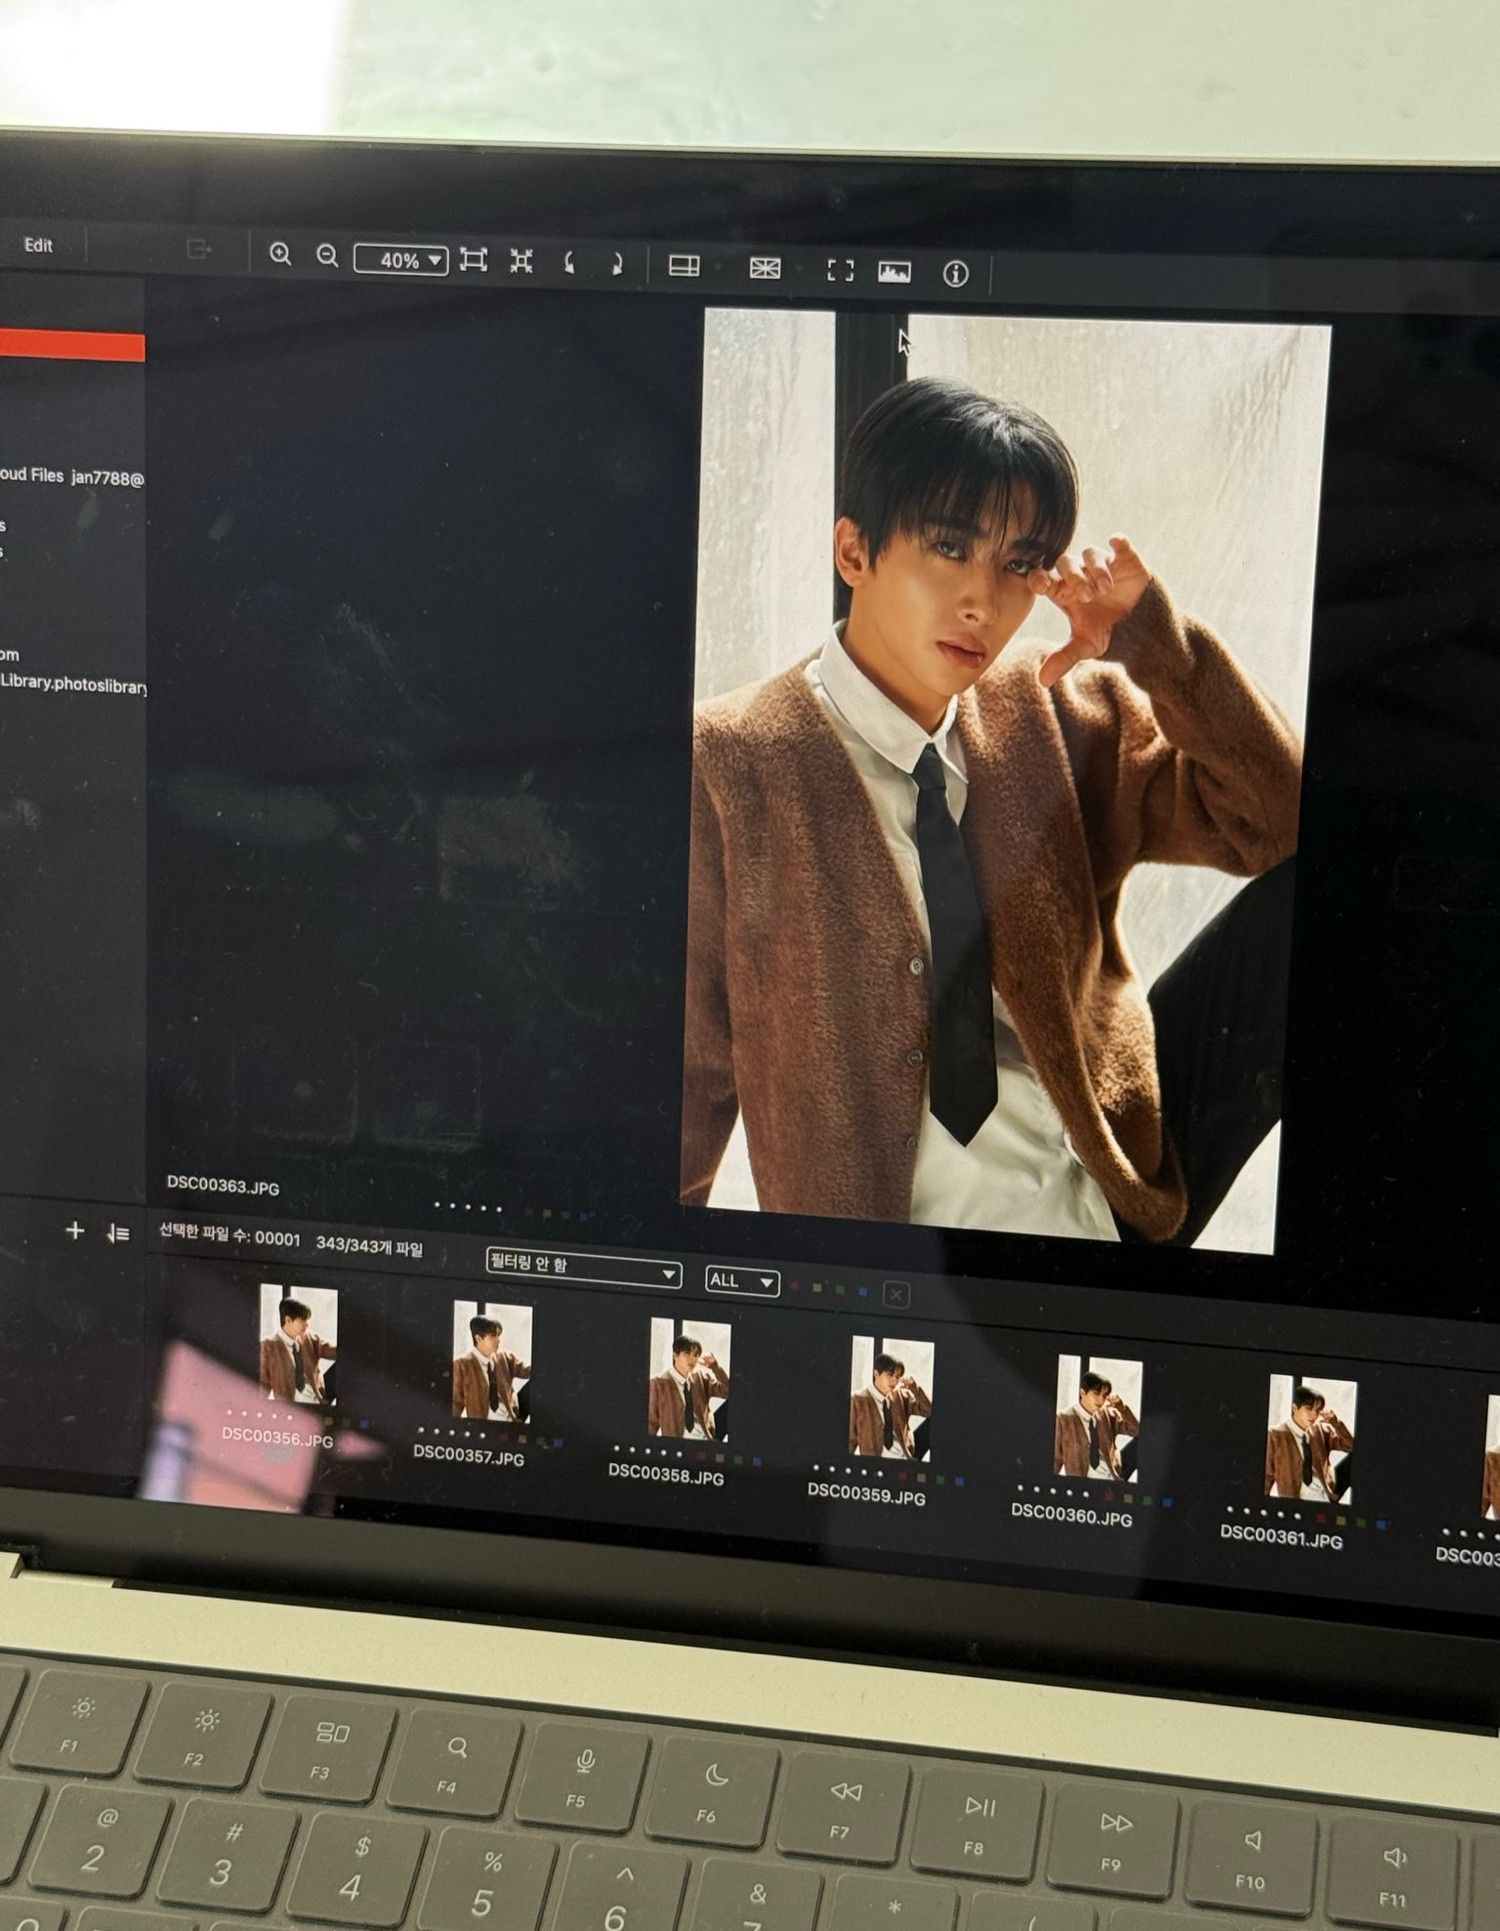The height and width of the screenshot is (1931, 1500).
Task: Toggle the grid overlay display
Action: (x=765, y=268)
